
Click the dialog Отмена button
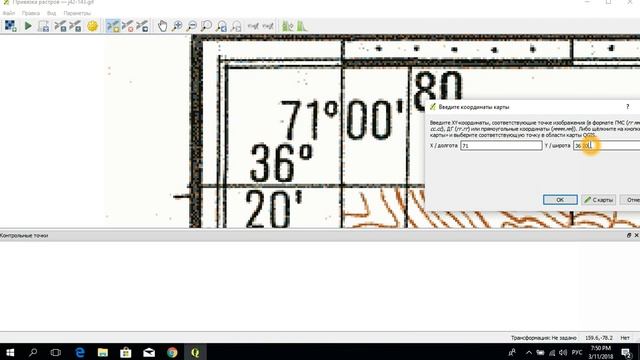tap(630, 200)
